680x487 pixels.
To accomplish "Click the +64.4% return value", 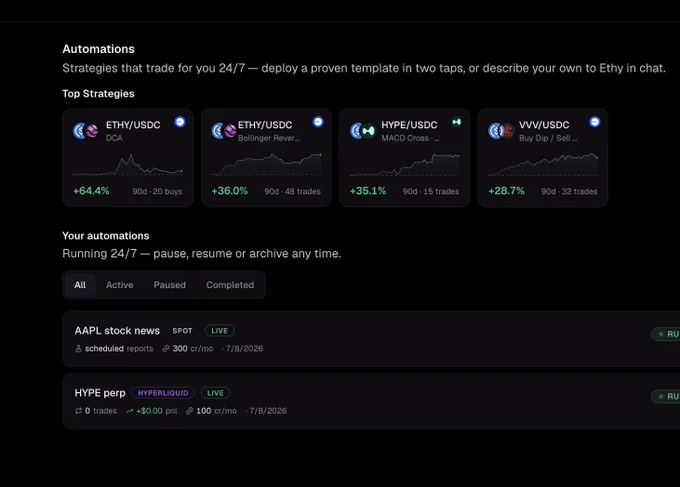I will (91, 191).
